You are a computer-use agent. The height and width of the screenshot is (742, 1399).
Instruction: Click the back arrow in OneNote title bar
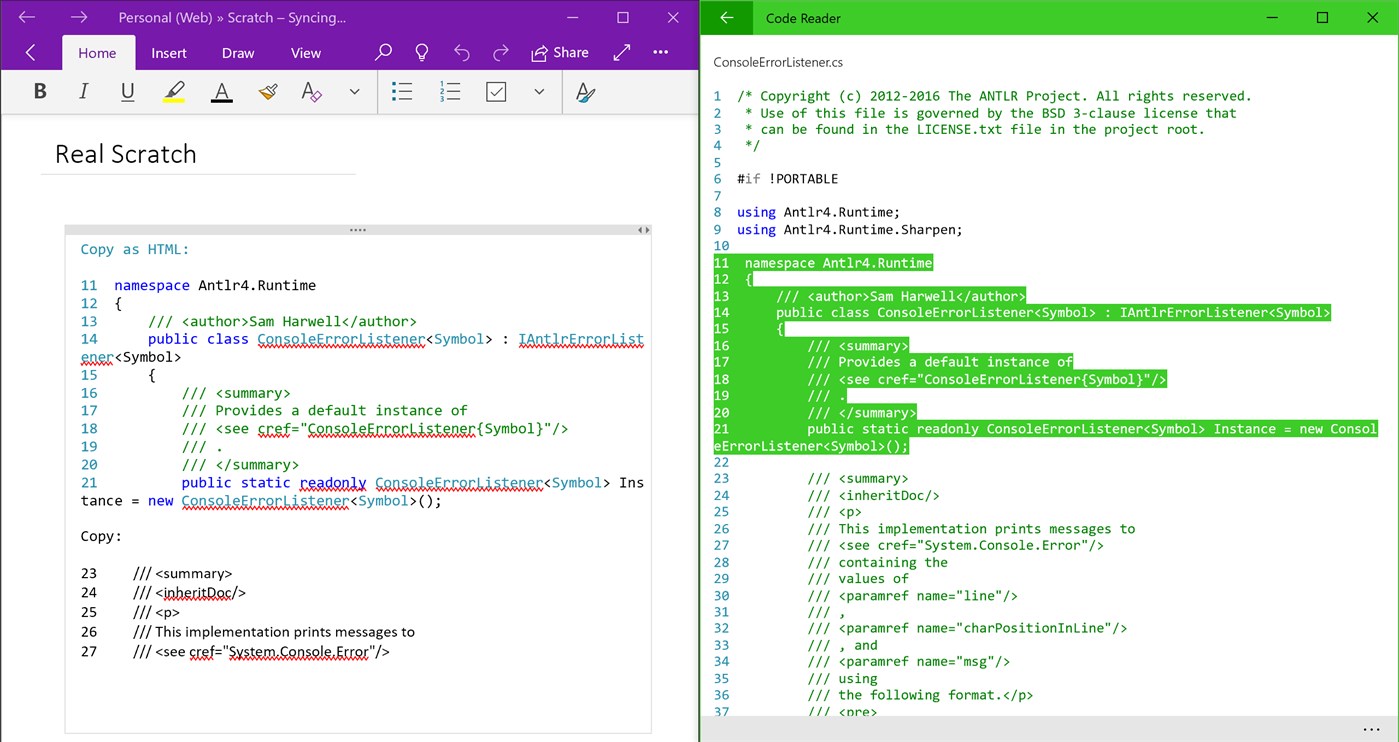pyautogui.click(x=27, y=17)
